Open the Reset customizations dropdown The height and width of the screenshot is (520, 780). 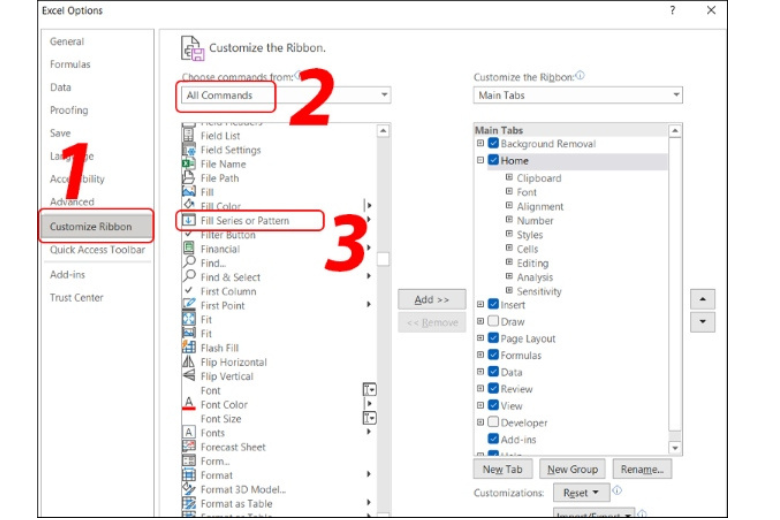tap(581, 493)
